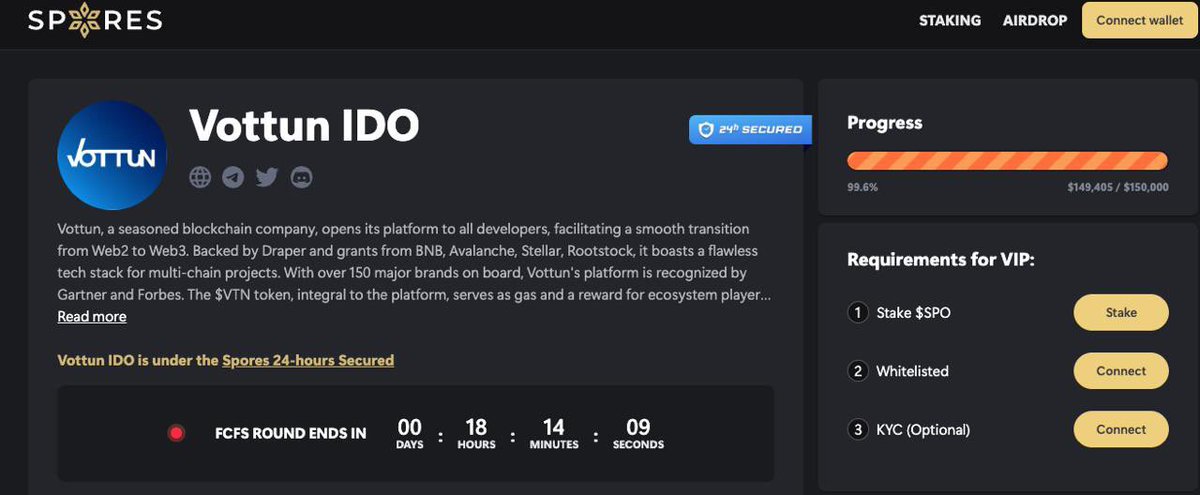Click the 18 HOURS countdown value
1200x495 pixels.
point(477,432)
